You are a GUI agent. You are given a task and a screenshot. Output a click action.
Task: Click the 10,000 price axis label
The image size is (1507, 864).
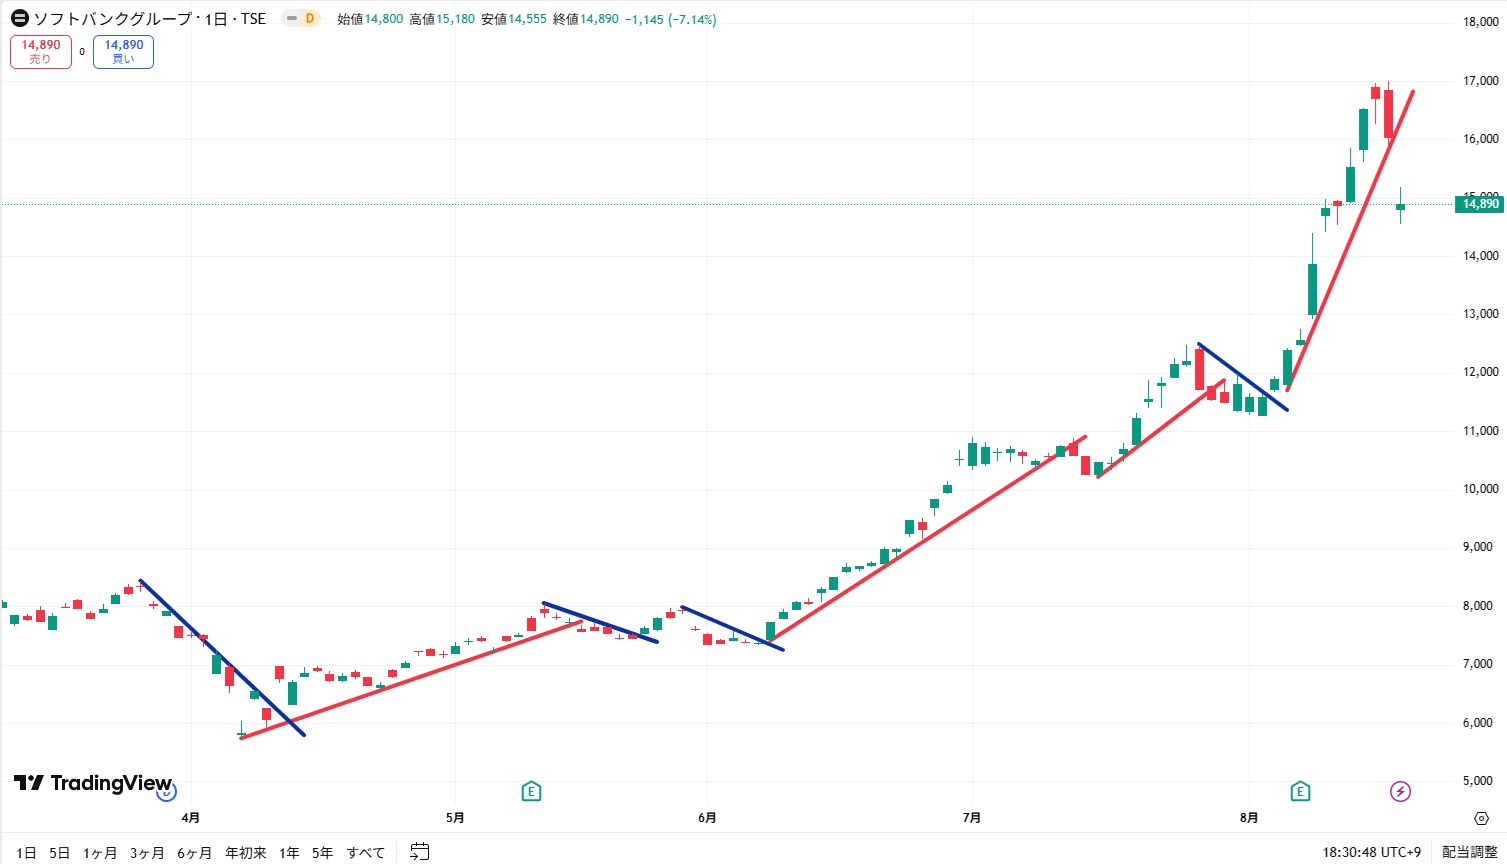pyautogui.click(x=1480, y=489)
